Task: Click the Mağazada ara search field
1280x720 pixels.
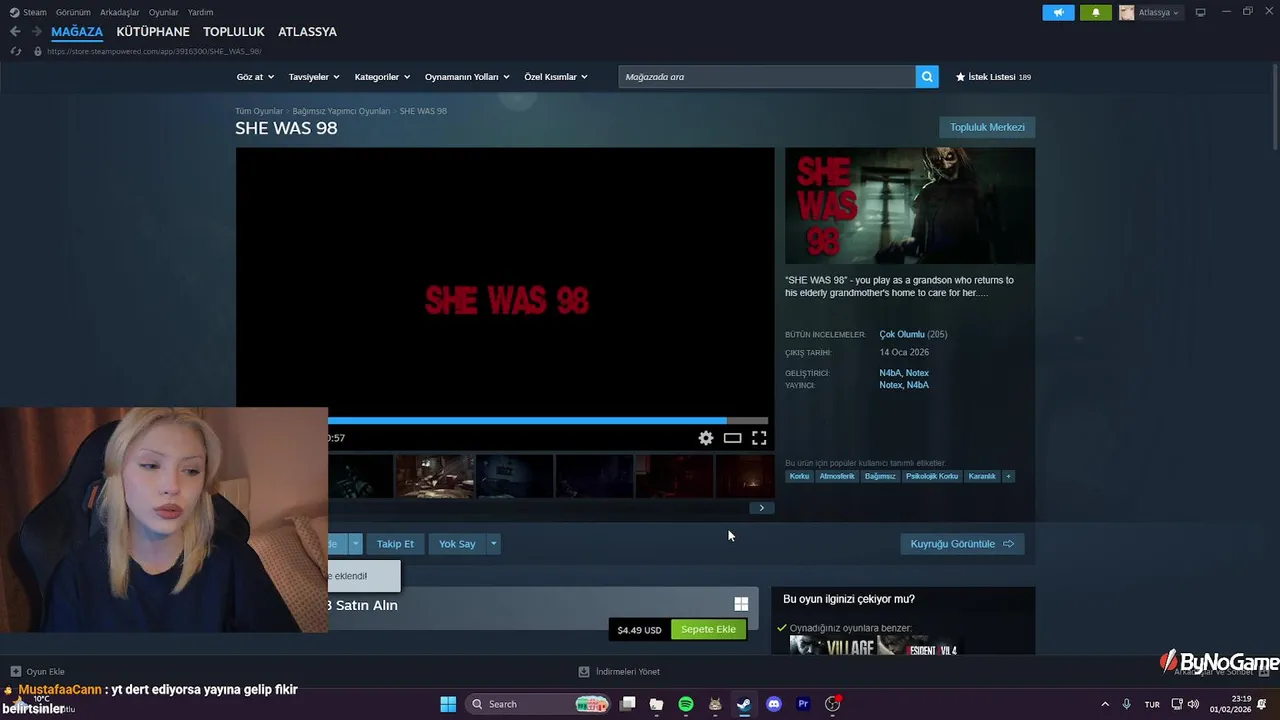Action: pos(767,77)
